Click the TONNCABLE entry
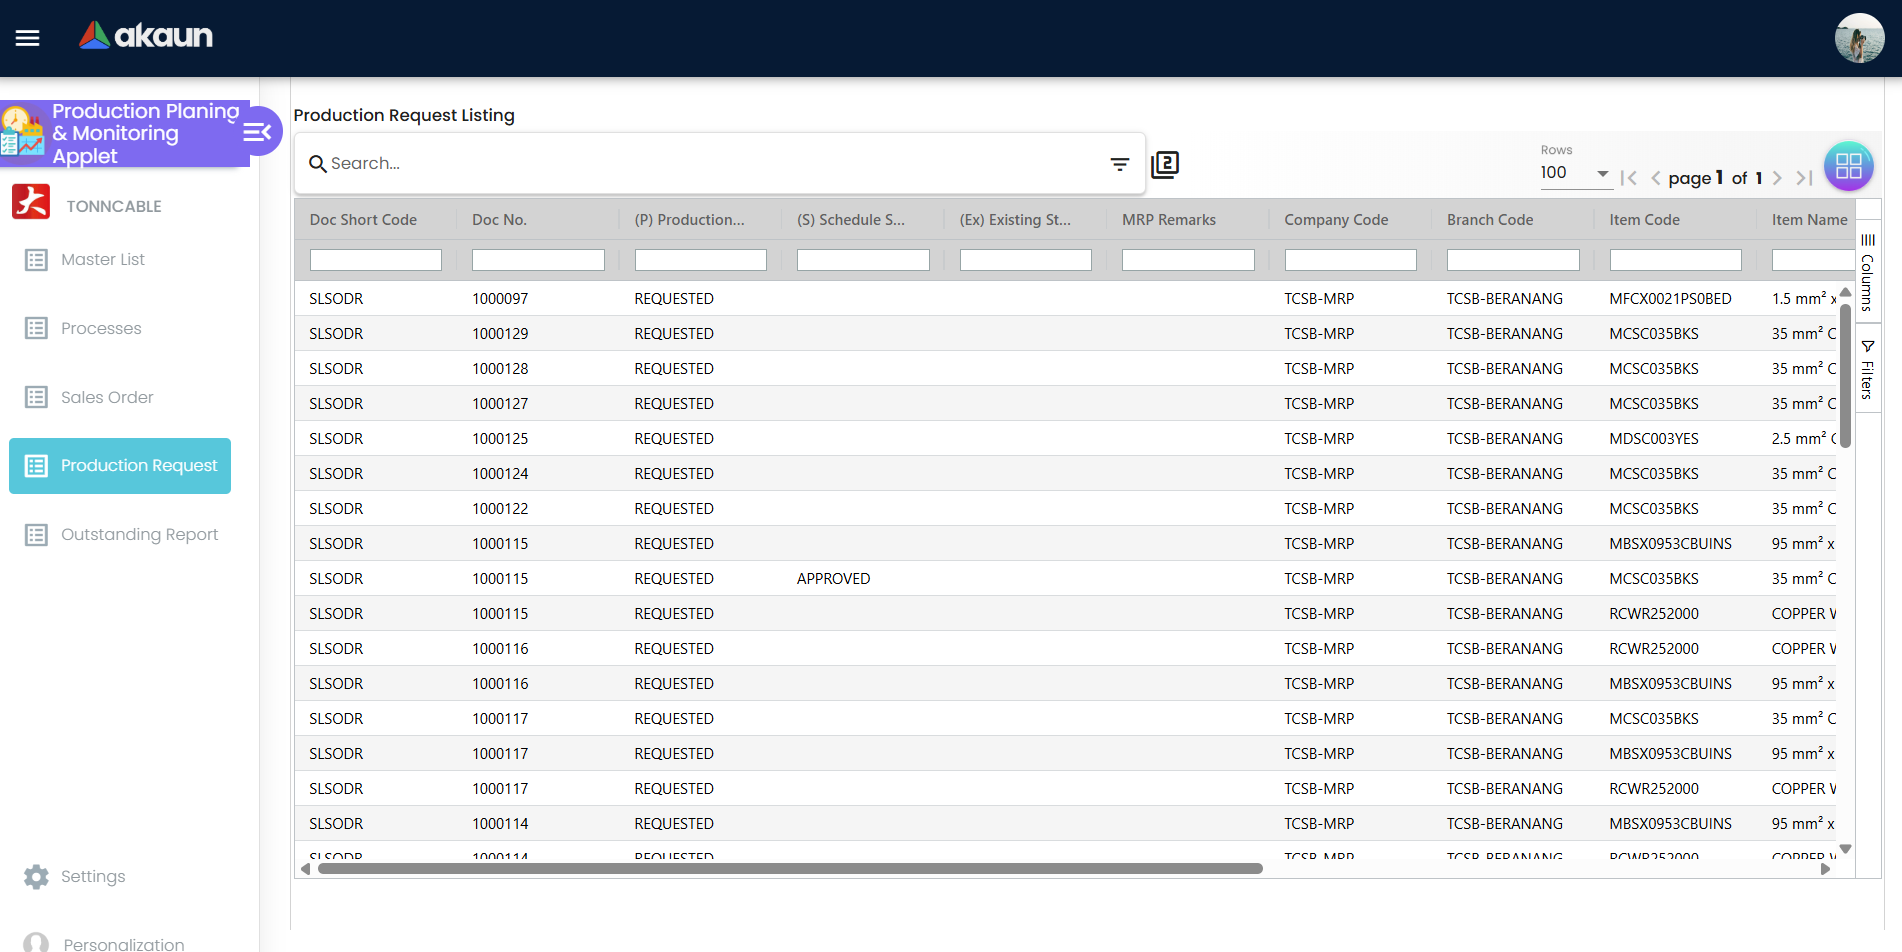The image size is (1902, 952). tap(113, 205)
